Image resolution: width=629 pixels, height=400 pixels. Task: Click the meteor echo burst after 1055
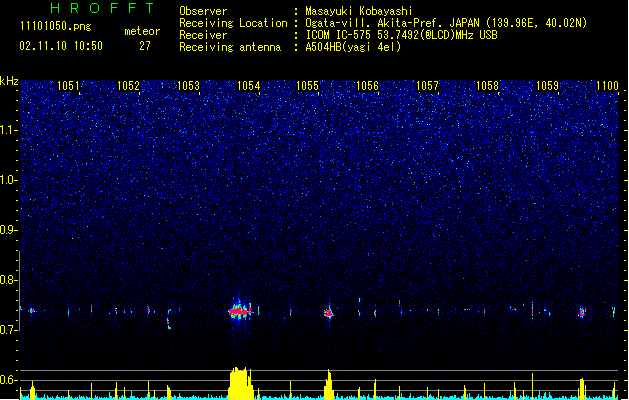tap(329, 313)
